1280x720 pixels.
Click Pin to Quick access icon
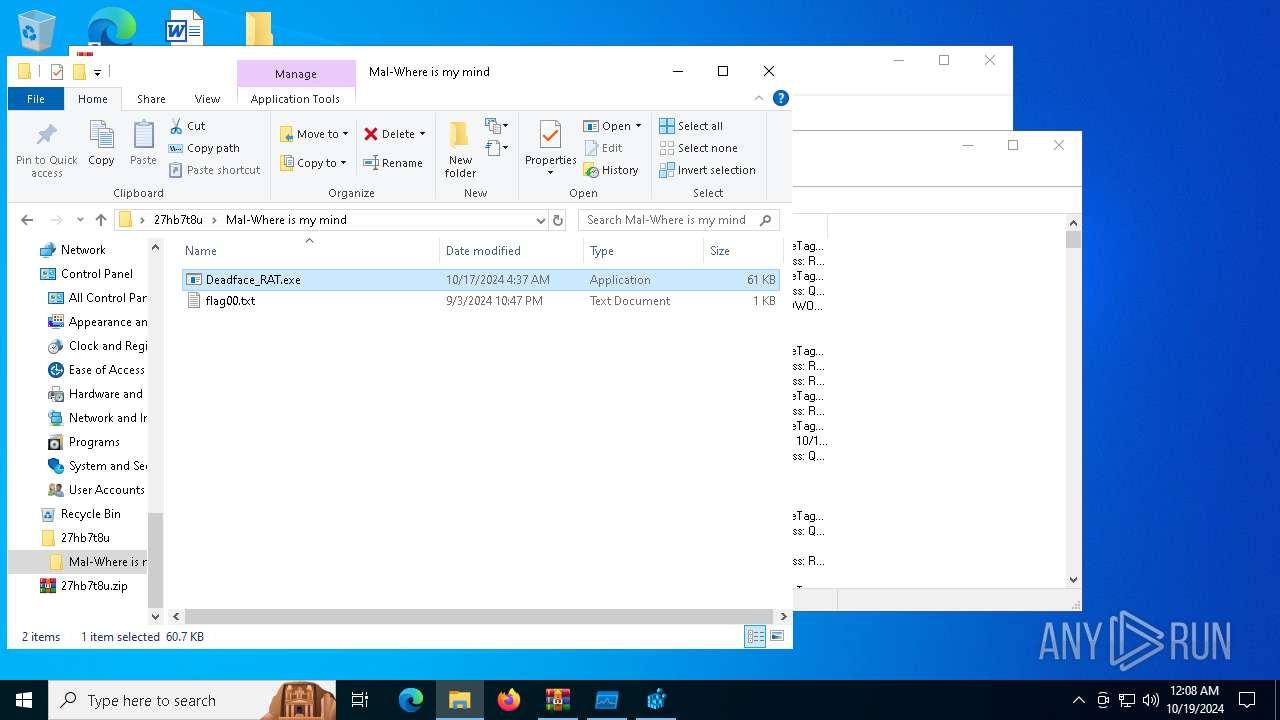[x=46, y=150]
